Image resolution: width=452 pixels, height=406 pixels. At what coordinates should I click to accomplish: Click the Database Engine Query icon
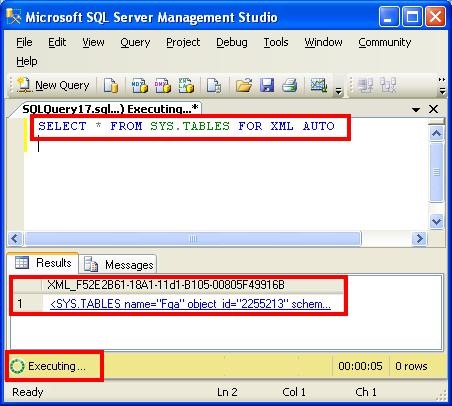pyautogui.click(x=111, y=85)
